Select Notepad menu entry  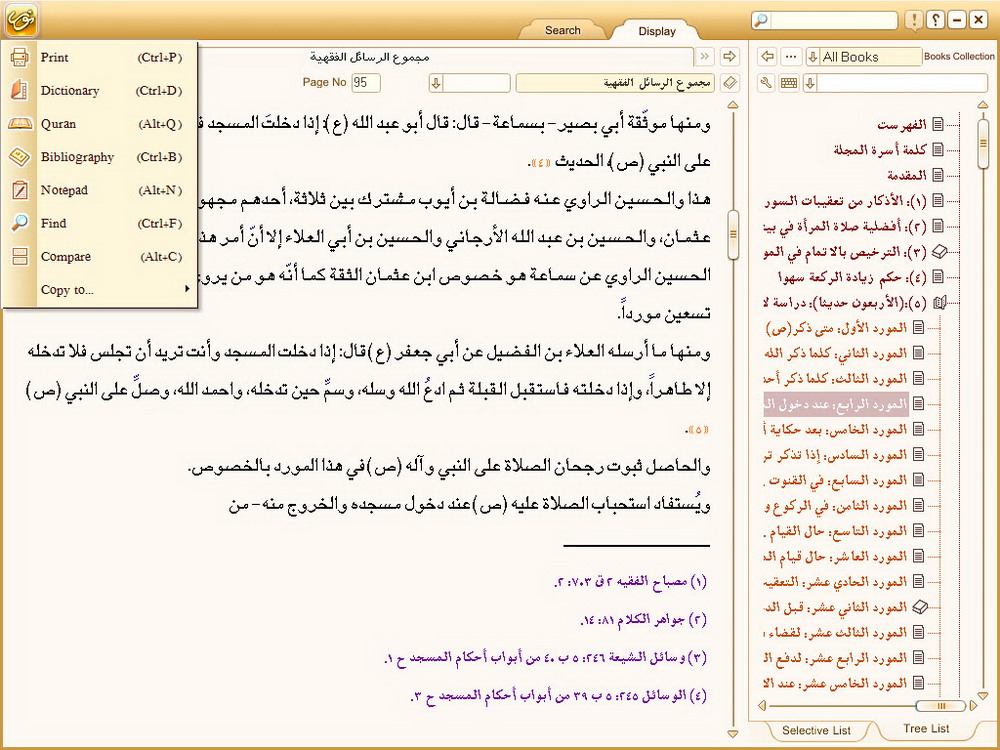(99, 190)
